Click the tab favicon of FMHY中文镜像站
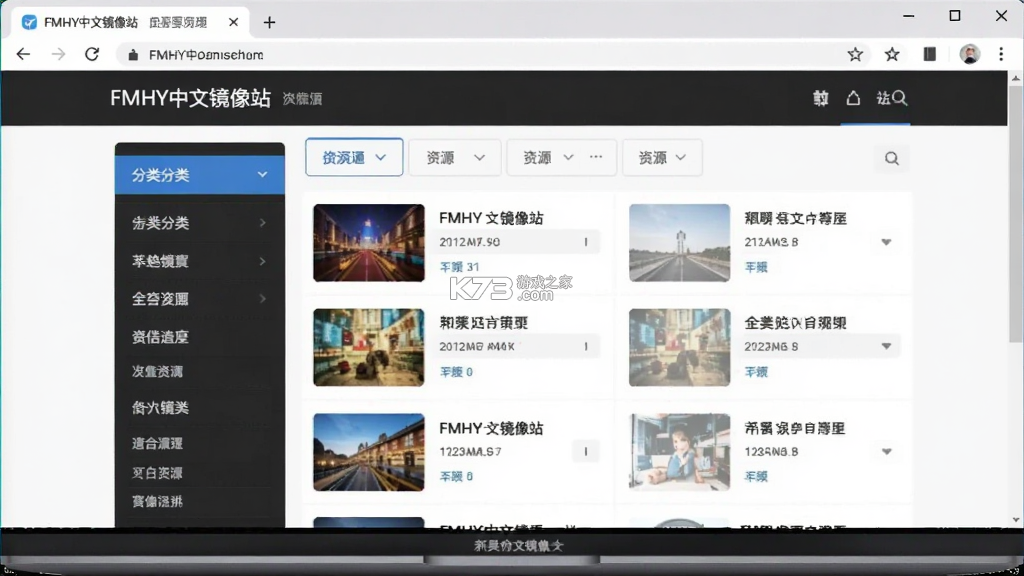Image resolution: width=1024 pixels, height=576 pixels. [x=29, y=22]
